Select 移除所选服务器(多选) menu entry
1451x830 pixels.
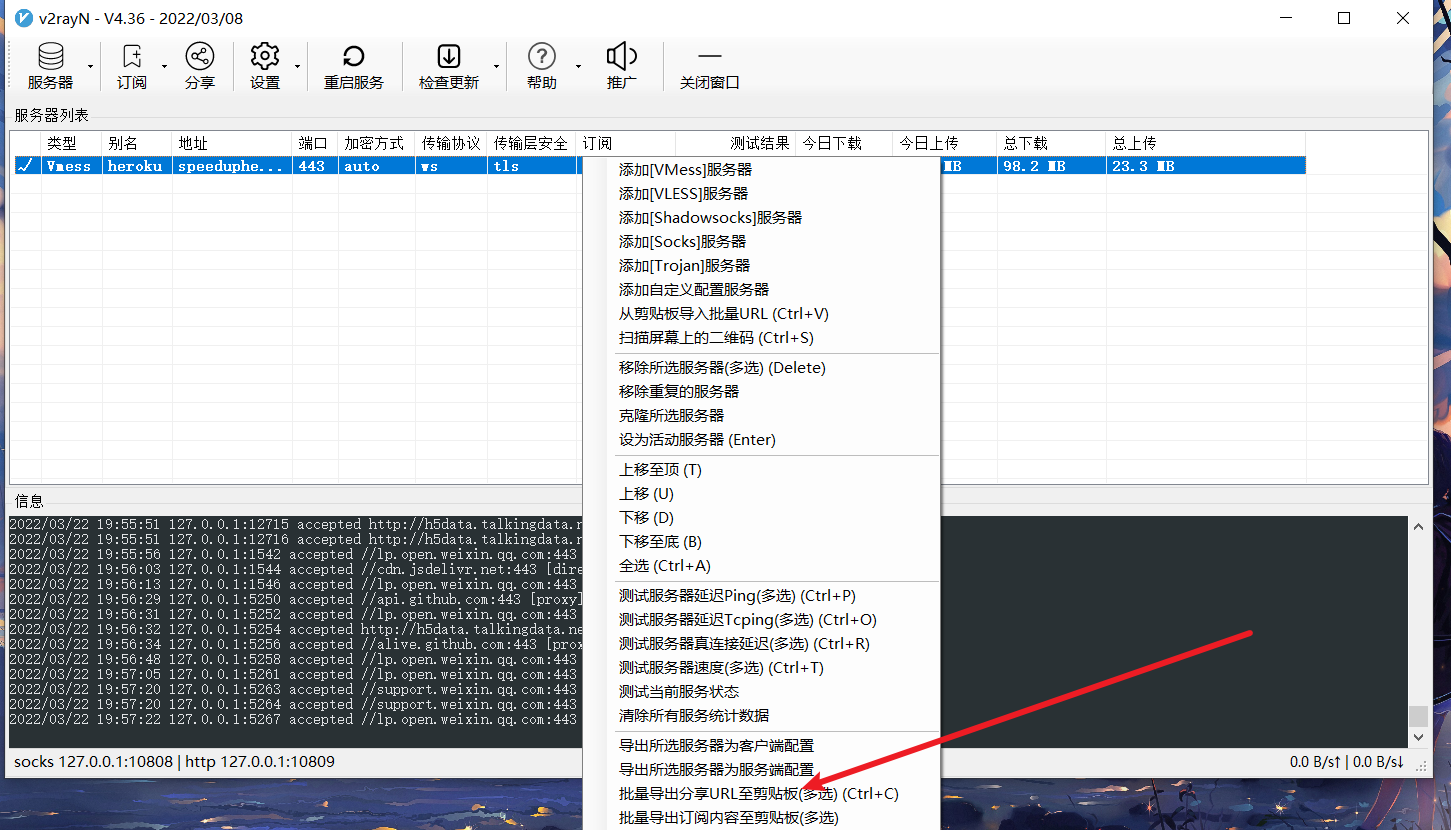(x=761, y=368)
